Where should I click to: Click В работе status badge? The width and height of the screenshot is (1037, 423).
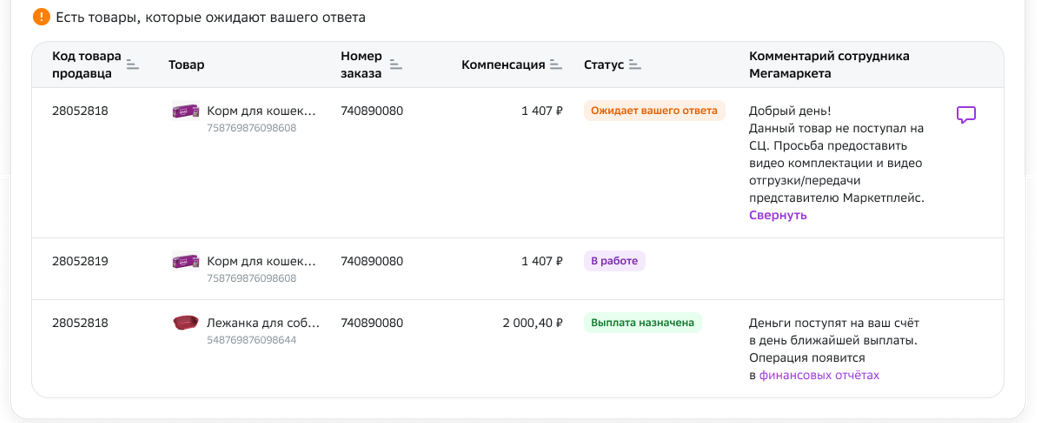[614, 261]
